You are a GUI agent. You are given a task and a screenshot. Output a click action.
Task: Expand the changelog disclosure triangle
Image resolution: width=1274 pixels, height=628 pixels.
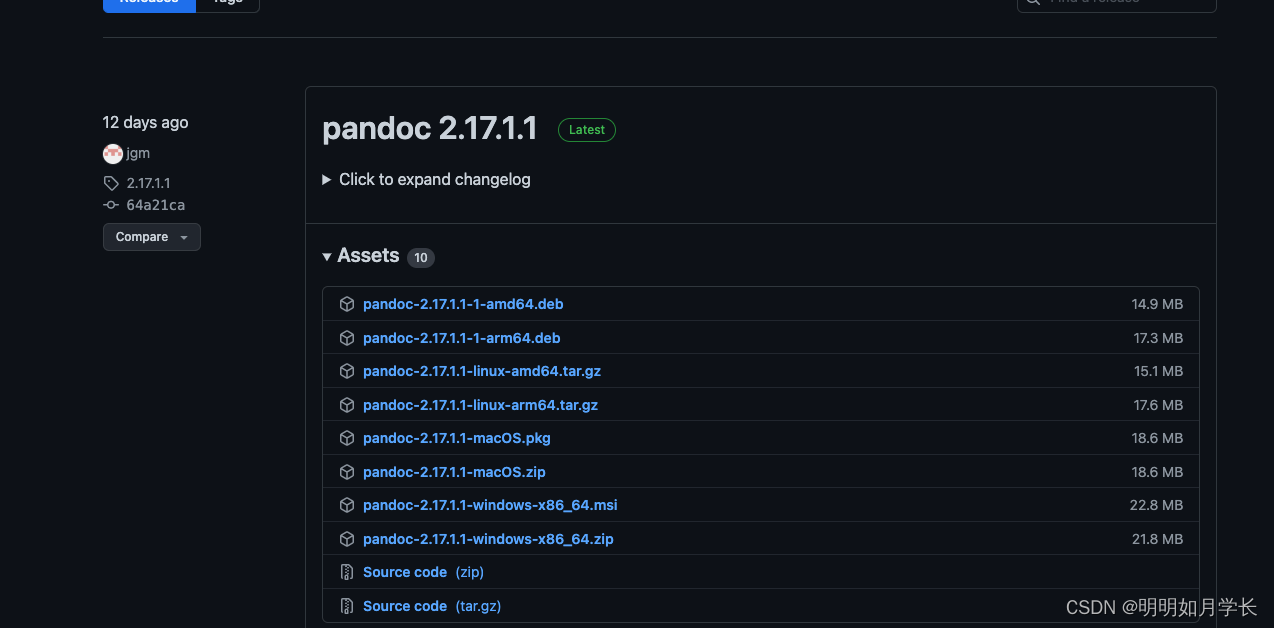click(x=327, y=180)
